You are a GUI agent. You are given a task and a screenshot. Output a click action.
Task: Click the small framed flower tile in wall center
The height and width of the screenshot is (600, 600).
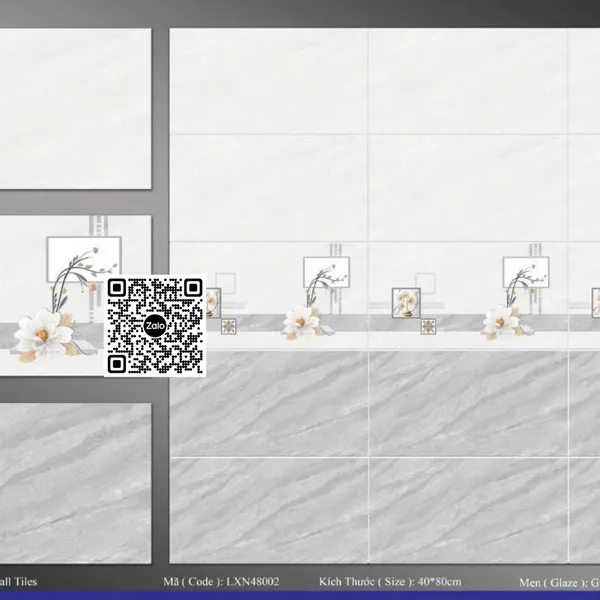407,297
